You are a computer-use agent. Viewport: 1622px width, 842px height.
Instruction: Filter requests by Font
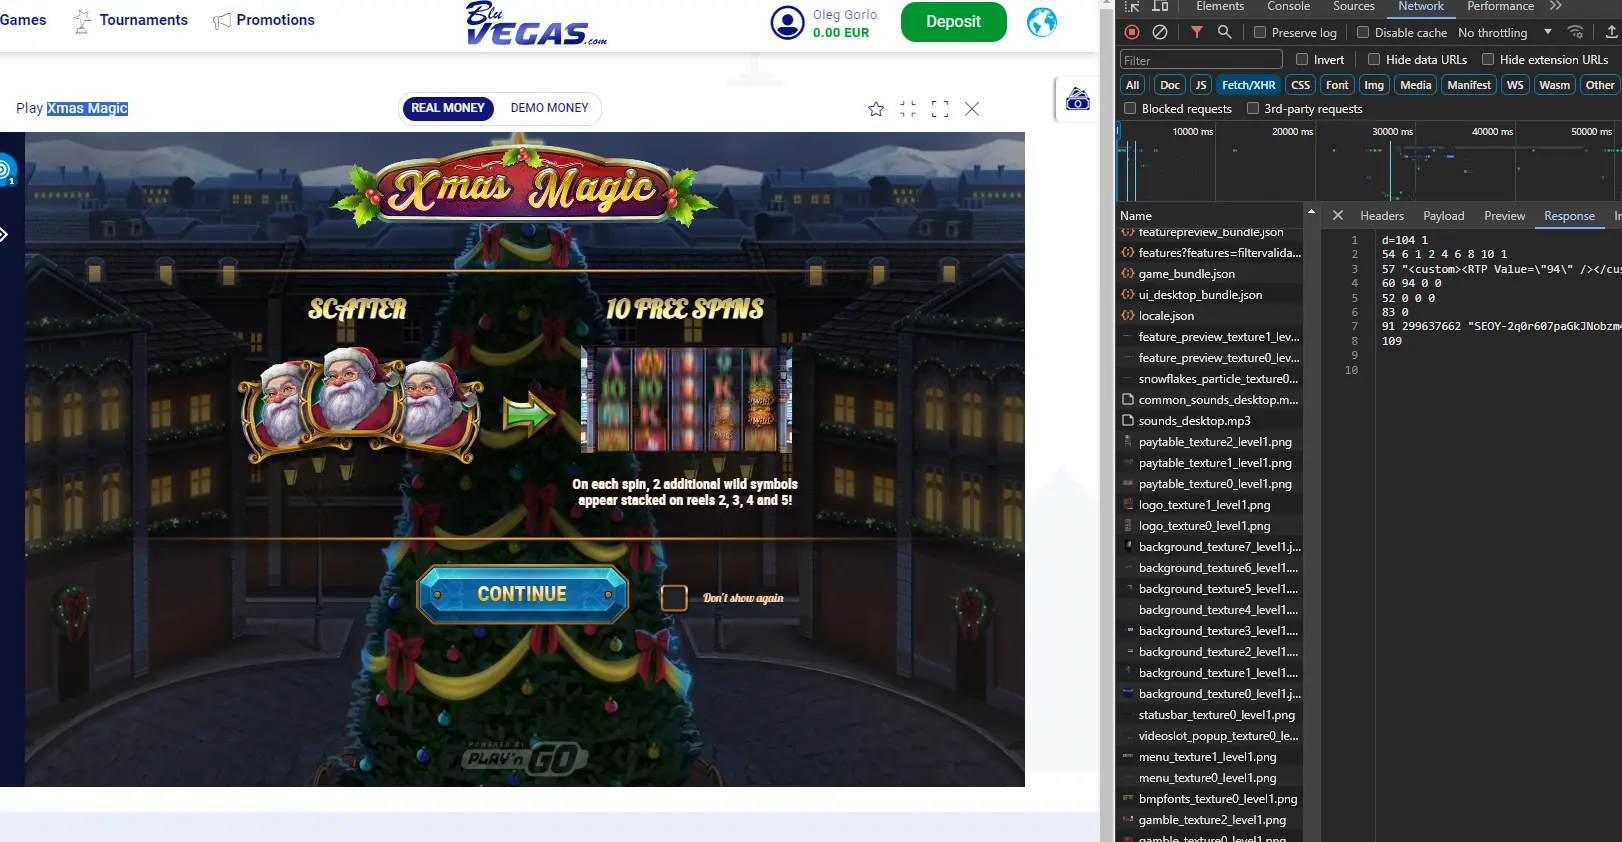point(1337,85)
